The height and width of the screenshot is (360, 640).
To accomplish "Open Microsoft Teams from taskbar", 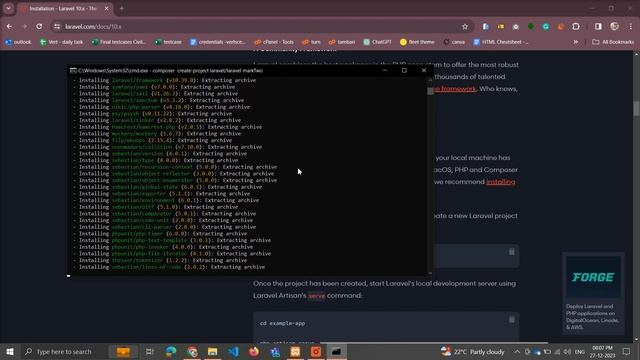I will tap(275, 351).
